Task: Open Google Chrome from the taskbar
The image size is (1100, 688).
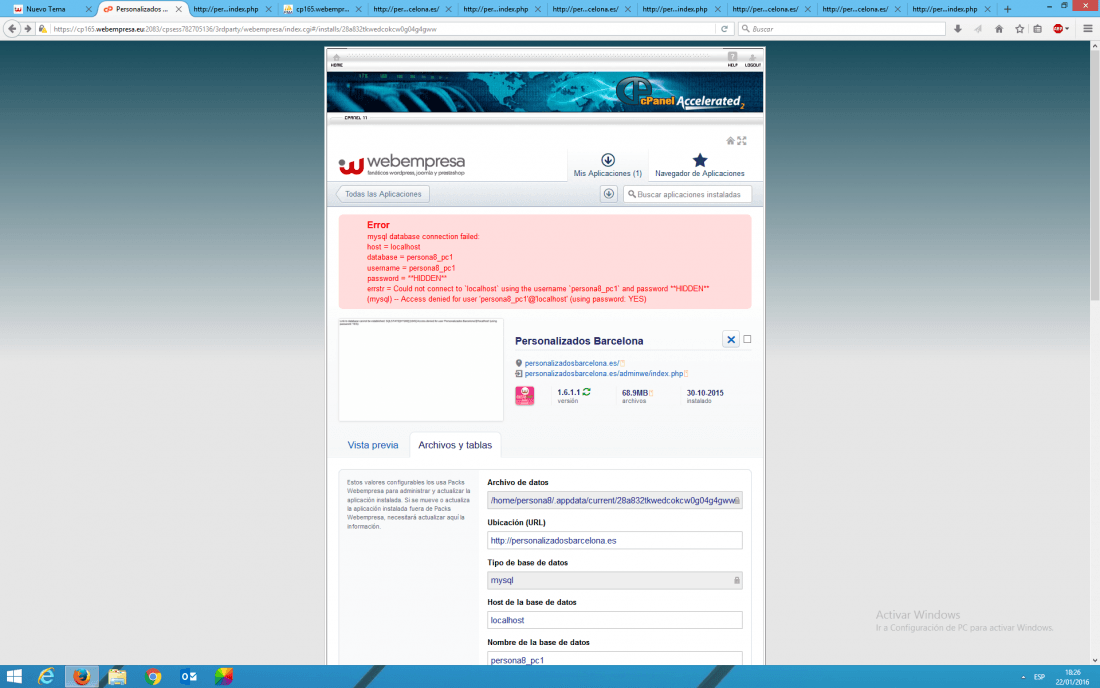Action: (x=153, y=677)
